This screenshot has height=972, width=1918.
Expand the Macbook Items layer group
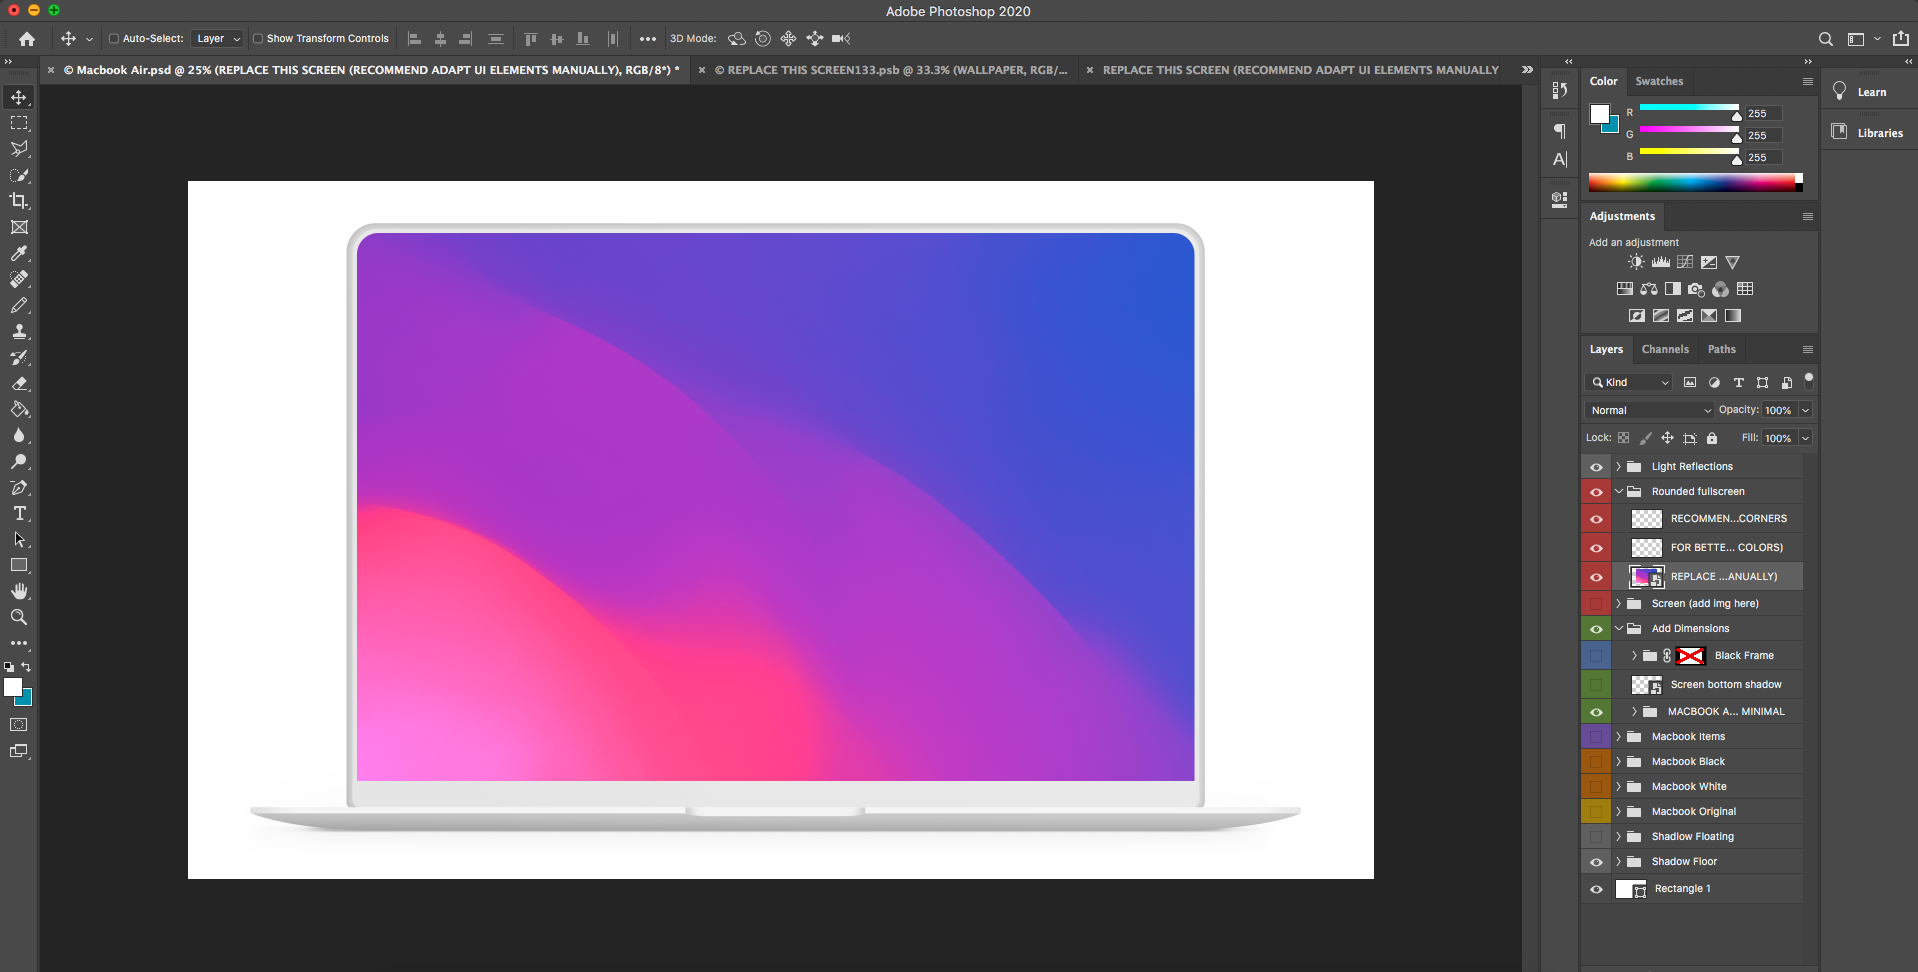point(1618,737)
